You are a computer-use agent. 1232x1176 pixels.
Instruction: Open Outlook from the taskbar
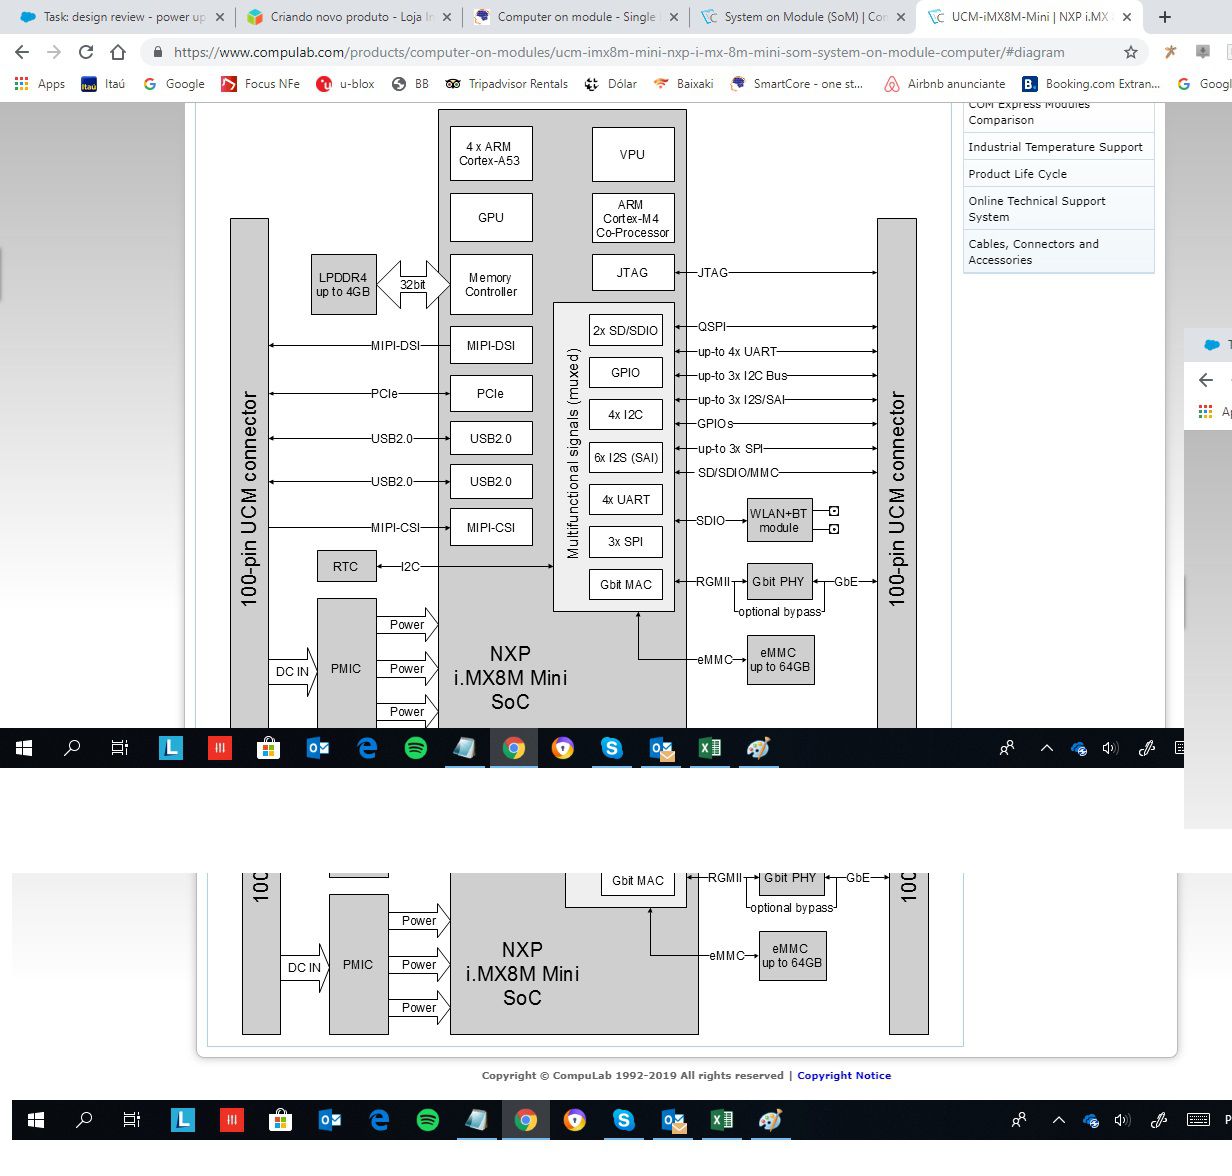317,748
